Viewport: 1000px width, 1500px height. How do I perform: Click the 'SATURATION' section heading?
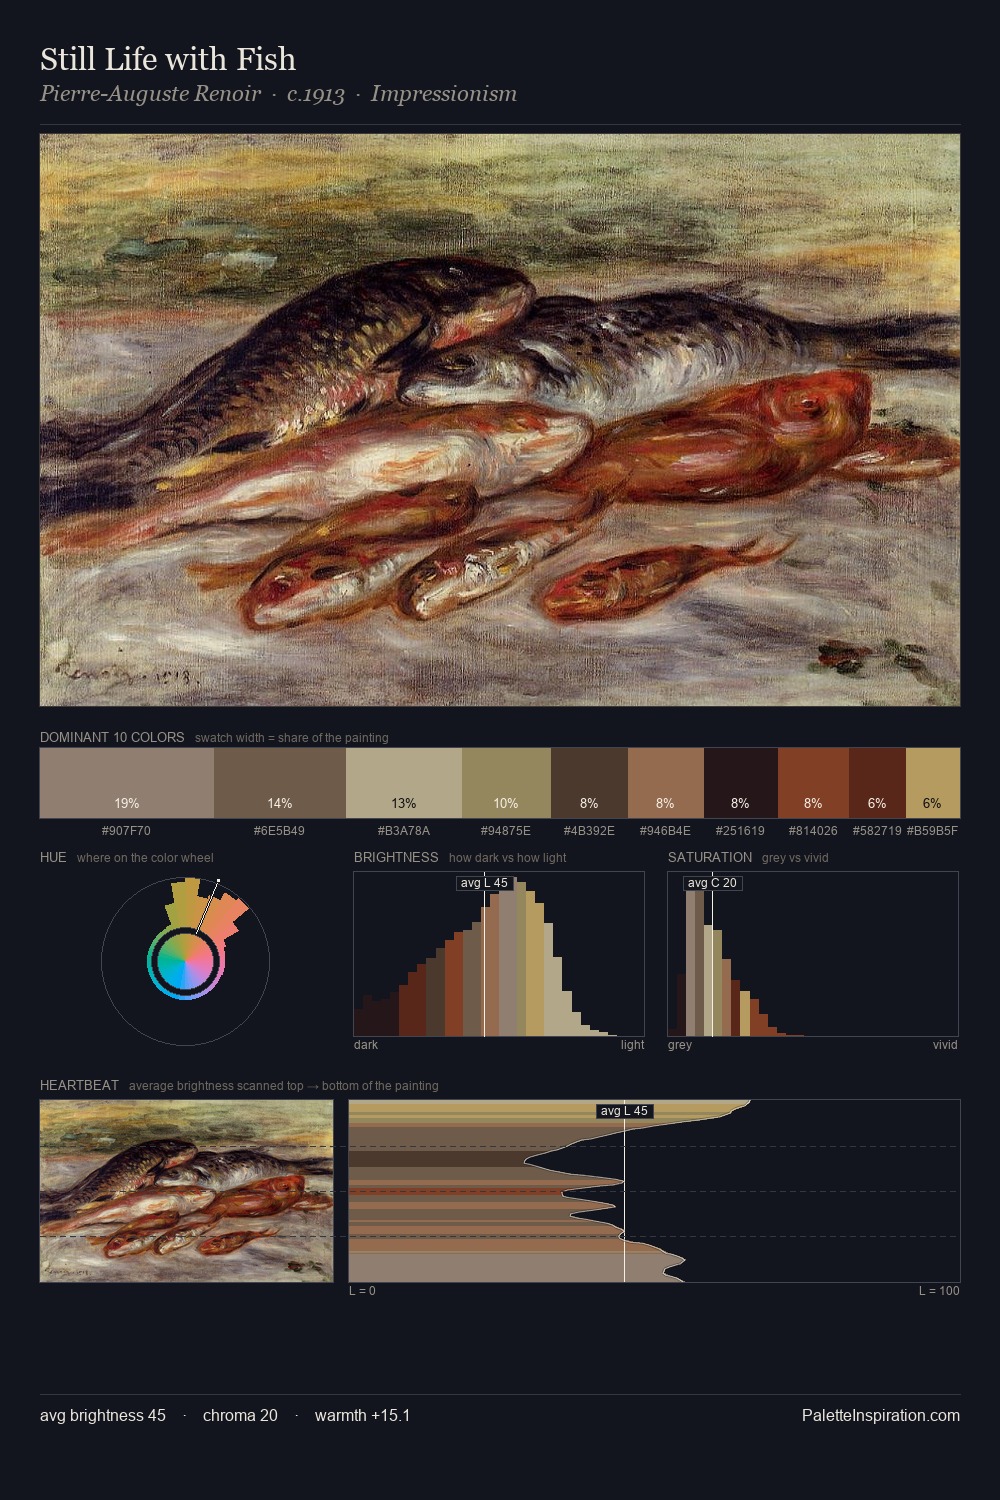click(710, 857)
